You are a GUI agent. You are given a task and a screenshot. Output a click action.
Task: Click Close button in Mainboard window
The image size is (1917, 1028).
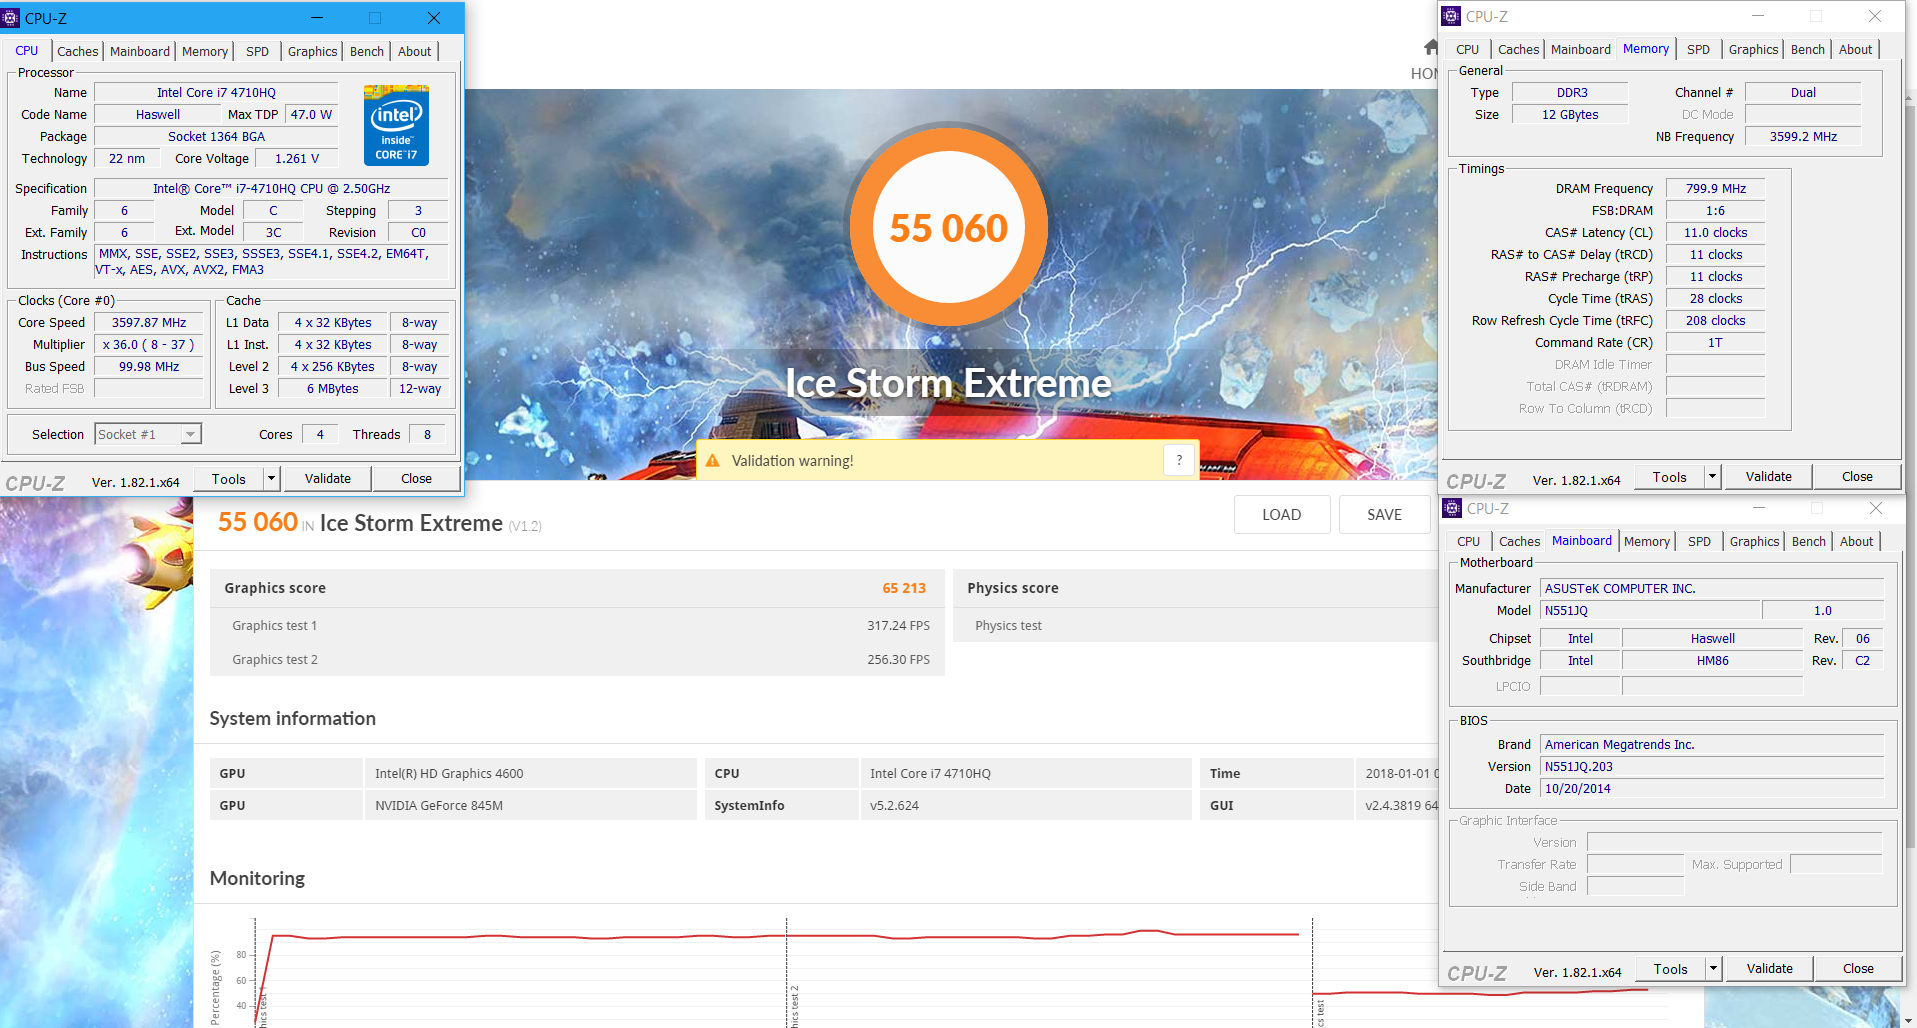(1859, 969)
